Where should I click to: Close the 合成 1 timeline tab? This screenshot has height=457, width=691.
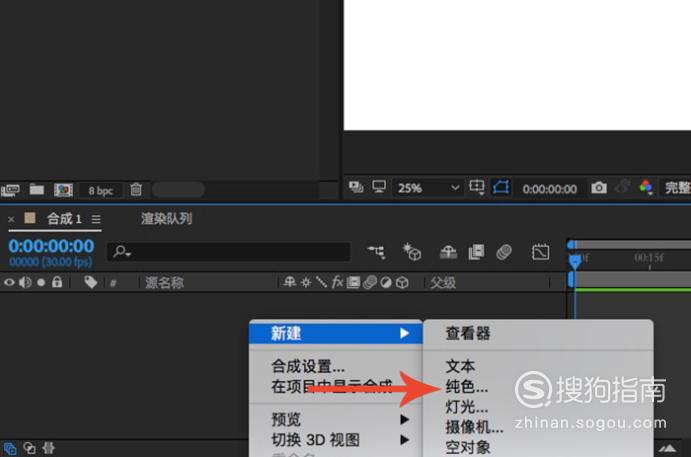coord(11,219)
